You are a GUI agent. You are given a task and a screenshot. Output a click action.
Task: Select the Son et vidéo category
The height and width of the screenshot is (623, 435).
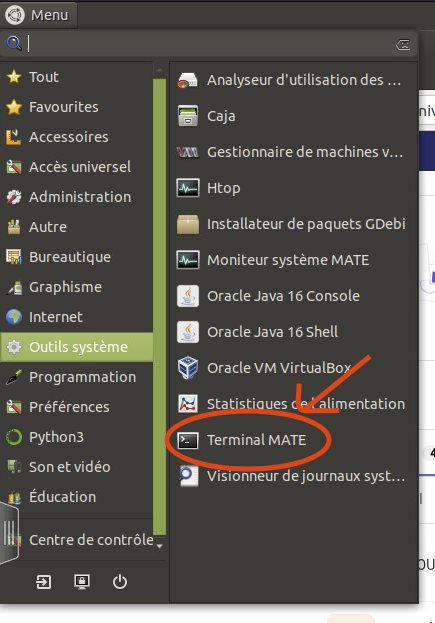coord(77,467)
